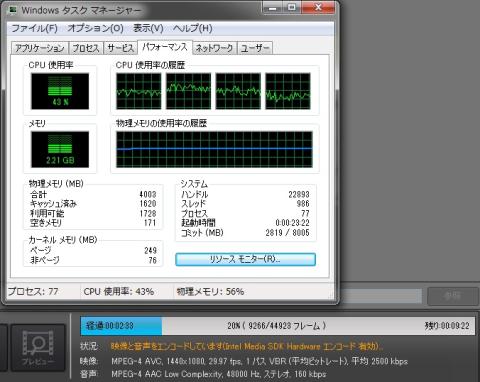Click the grayed-out 参照 button in encoder window
The height and width of the screenshot is (382, 480).
click(x=453, y=296)
